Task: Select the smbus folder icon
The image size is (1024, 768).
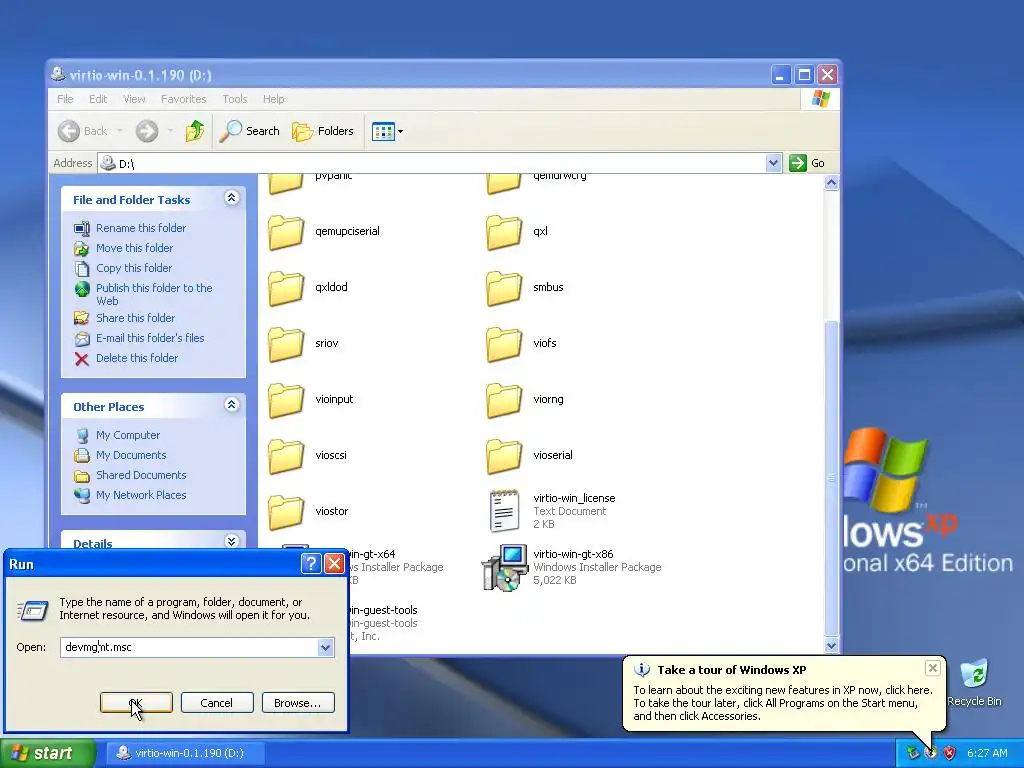Action: coord(504,288)
